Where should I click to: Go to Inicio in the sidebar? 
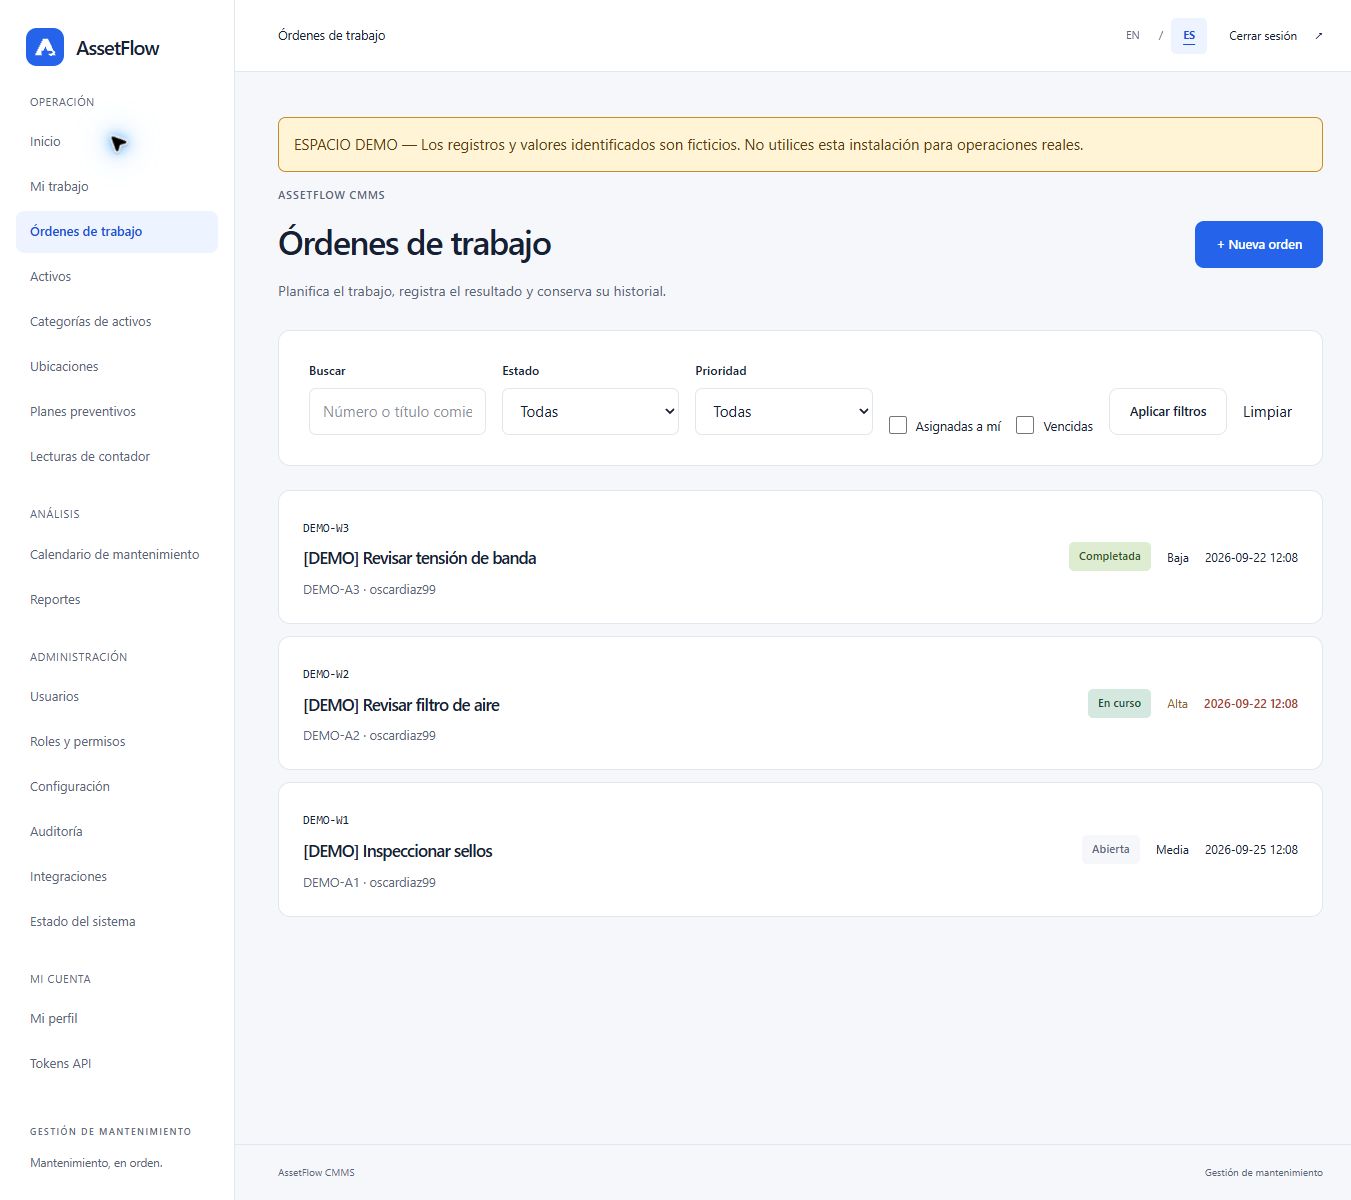click(117, 142)
